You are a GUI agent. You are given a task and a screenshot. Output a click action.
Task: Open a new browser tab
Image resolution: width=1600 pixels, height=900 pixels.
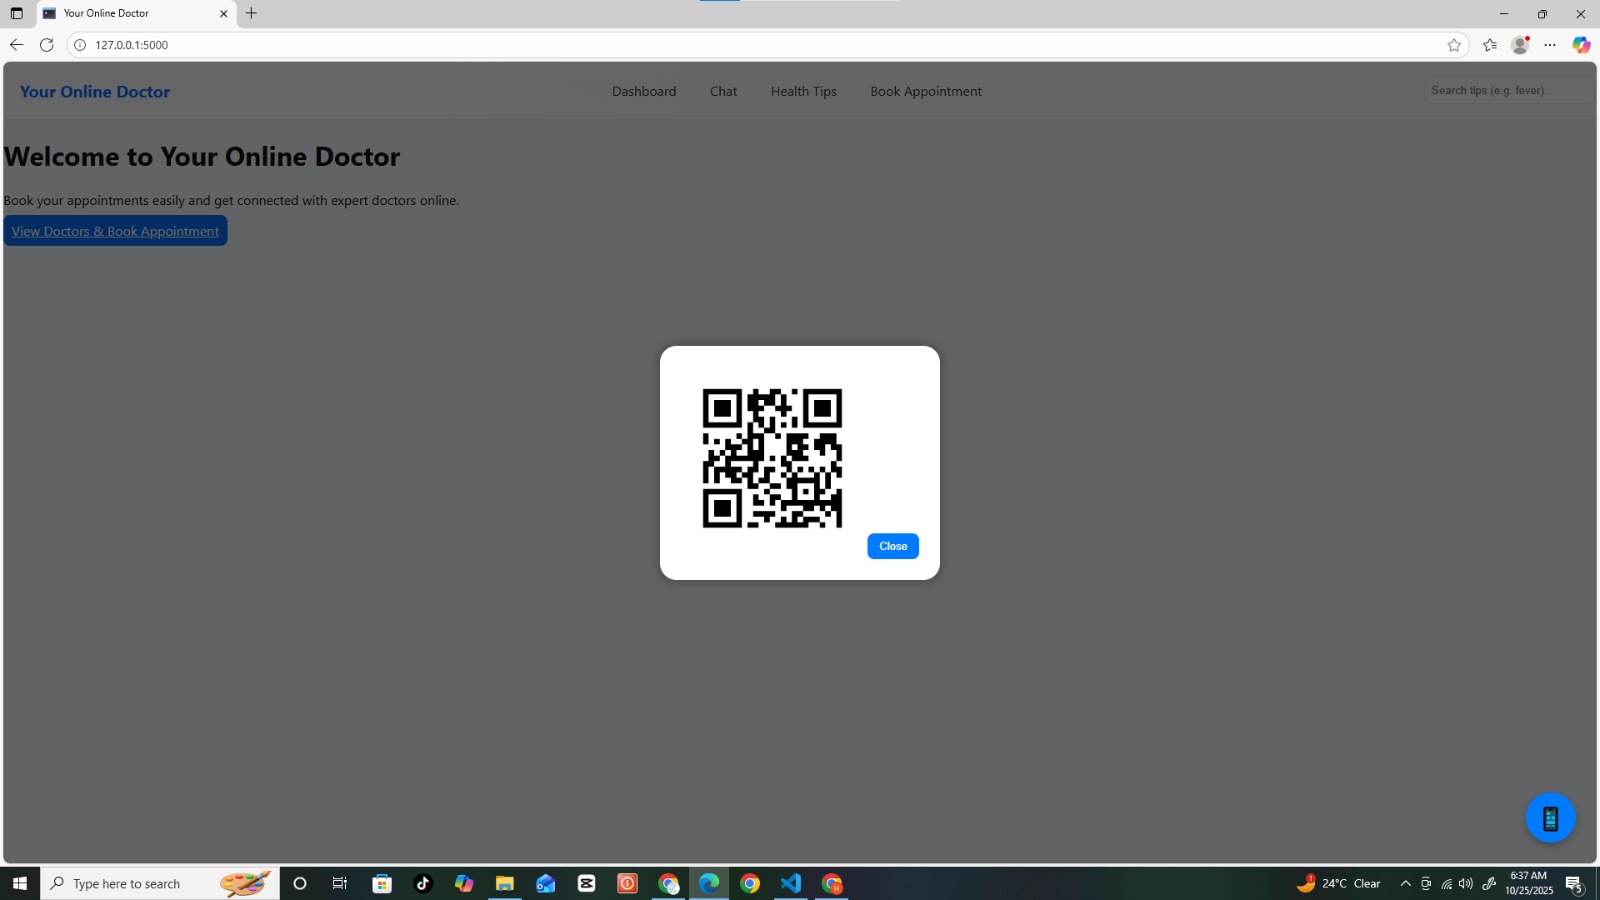(x=251, y=13)
